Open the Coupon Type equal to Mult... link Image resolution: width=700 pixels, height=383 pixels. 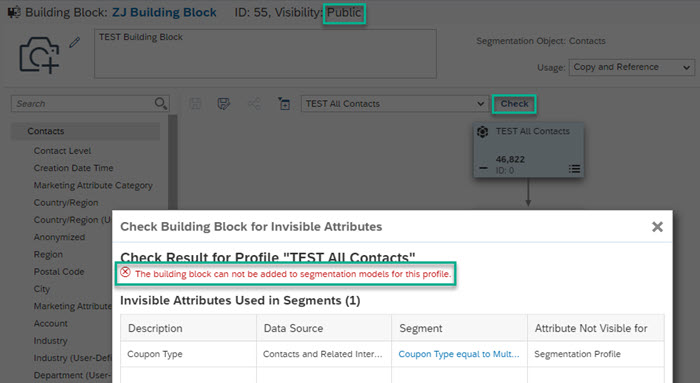point(458,354)
